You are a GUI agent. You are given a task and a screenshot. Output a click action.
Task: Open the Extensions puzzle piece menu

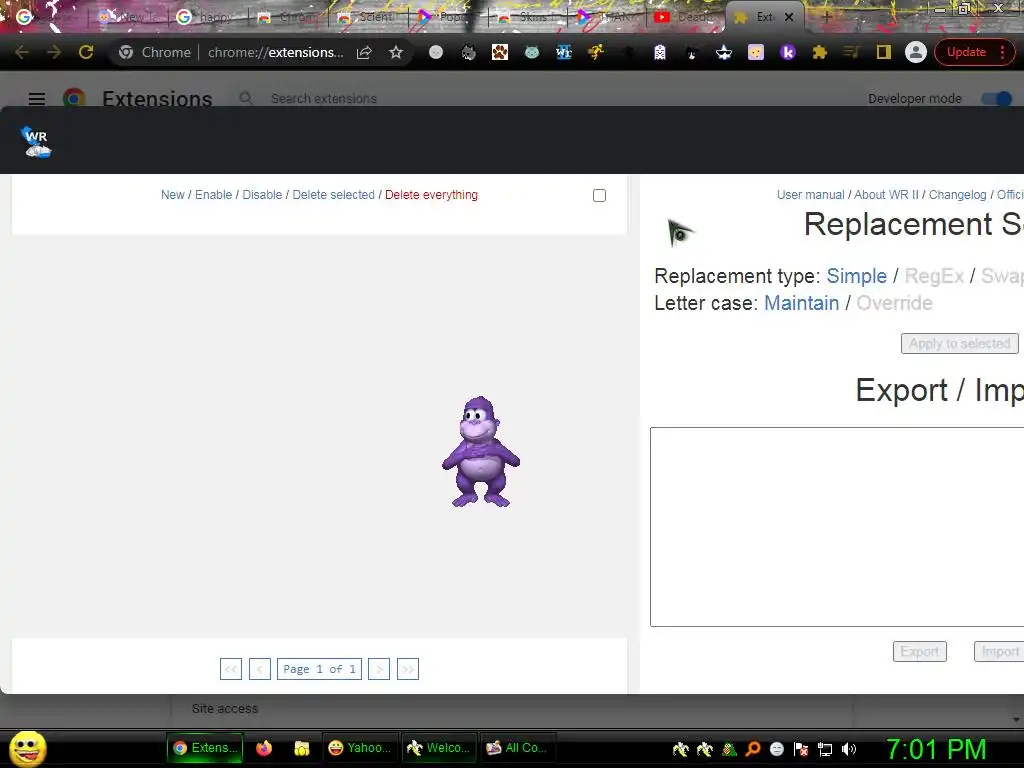pos(820,52)
